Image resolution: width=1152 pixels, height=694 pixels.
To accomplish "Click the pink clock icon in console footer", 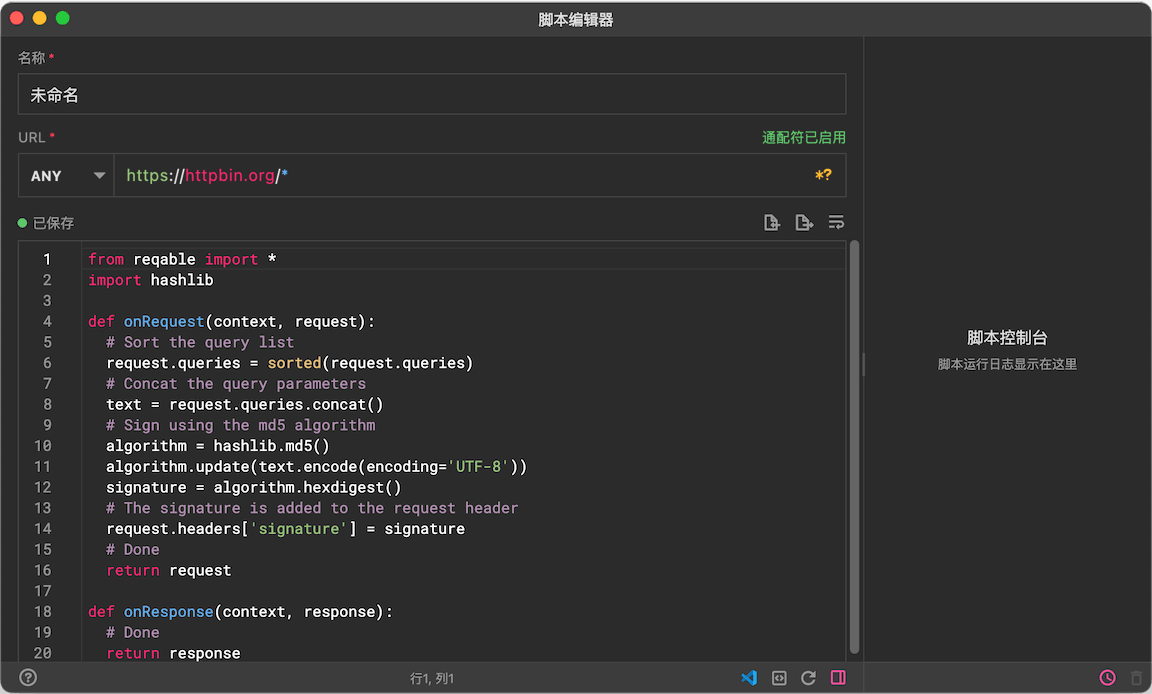I will (x=1107, y=678).
